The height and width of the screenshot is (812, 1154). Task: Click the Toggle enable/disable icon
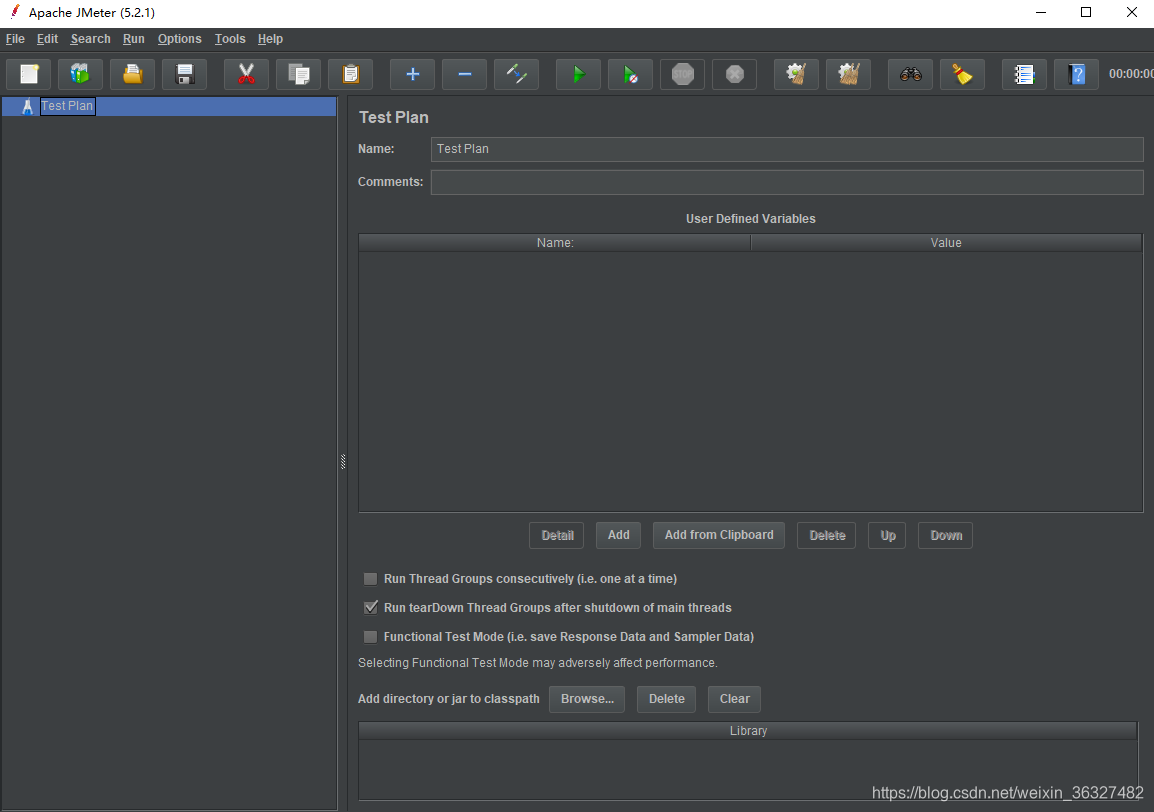(x=516, y=74)
